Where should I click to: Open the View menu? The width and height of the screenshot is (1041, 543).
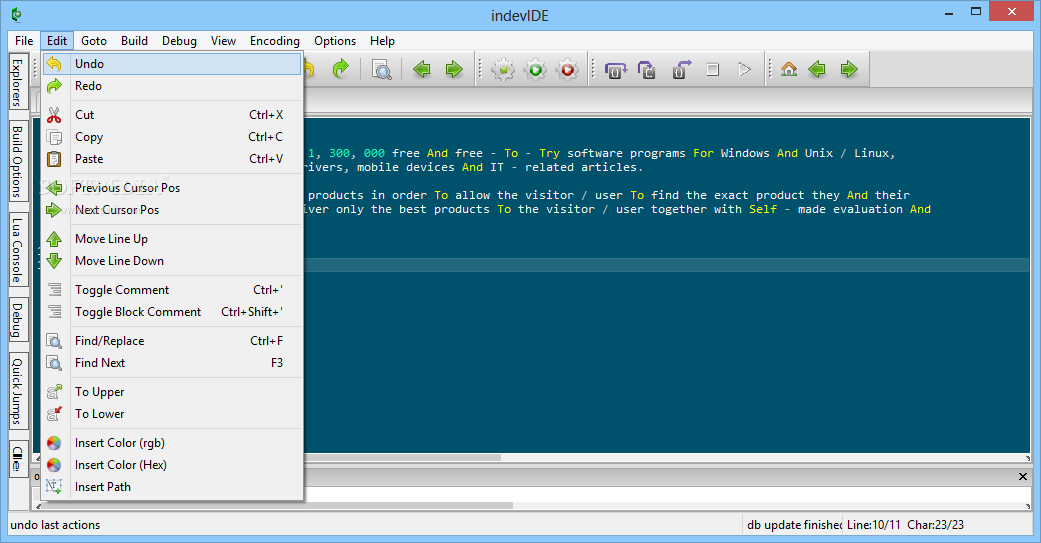[223, 40]
